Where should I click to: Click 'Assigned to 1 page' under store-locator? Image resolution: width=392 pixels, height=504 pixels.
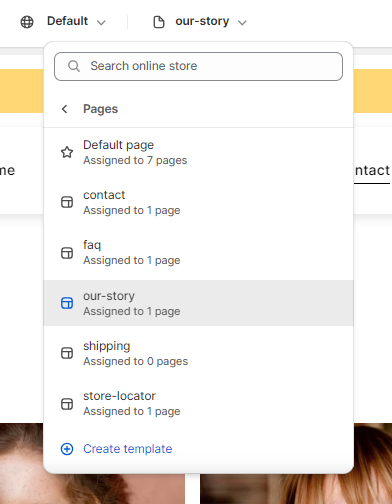[x=132, y=411]
